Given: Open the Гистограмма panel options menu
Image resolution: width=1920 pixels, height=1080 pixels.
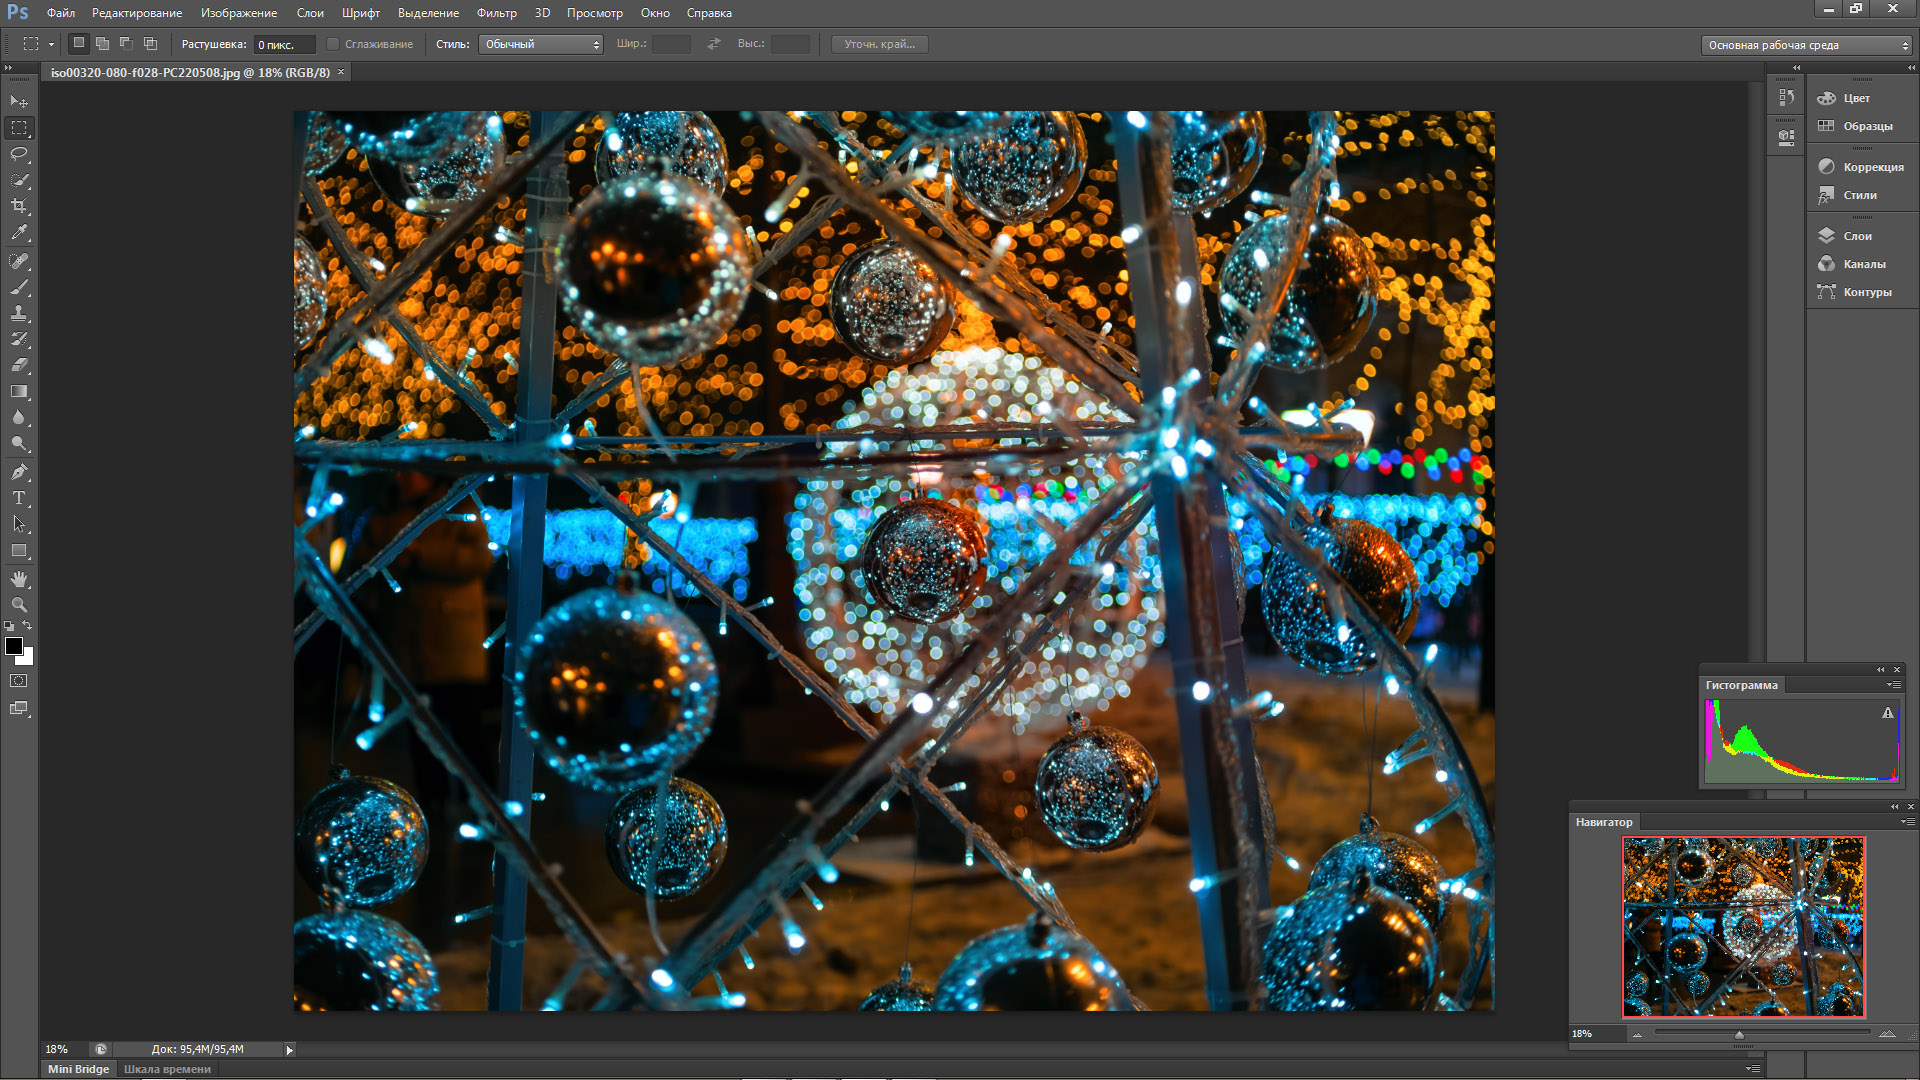Looking at the screenshot, I should click(x=1893, y=685).
